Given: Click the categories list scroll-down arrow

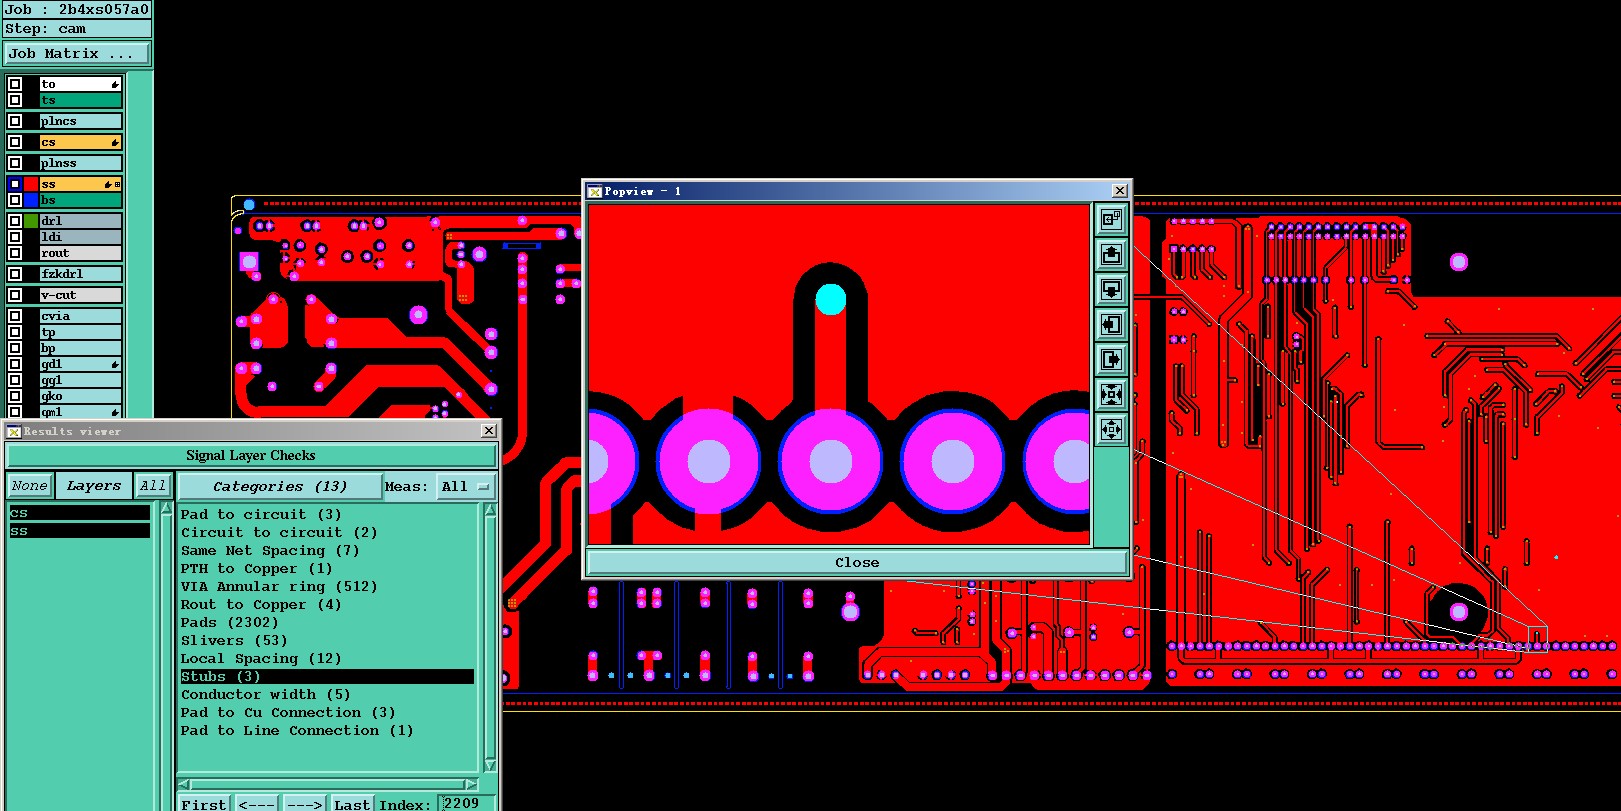Looking at the screenshot, I should pyautogui.click(x=490, y=765).
